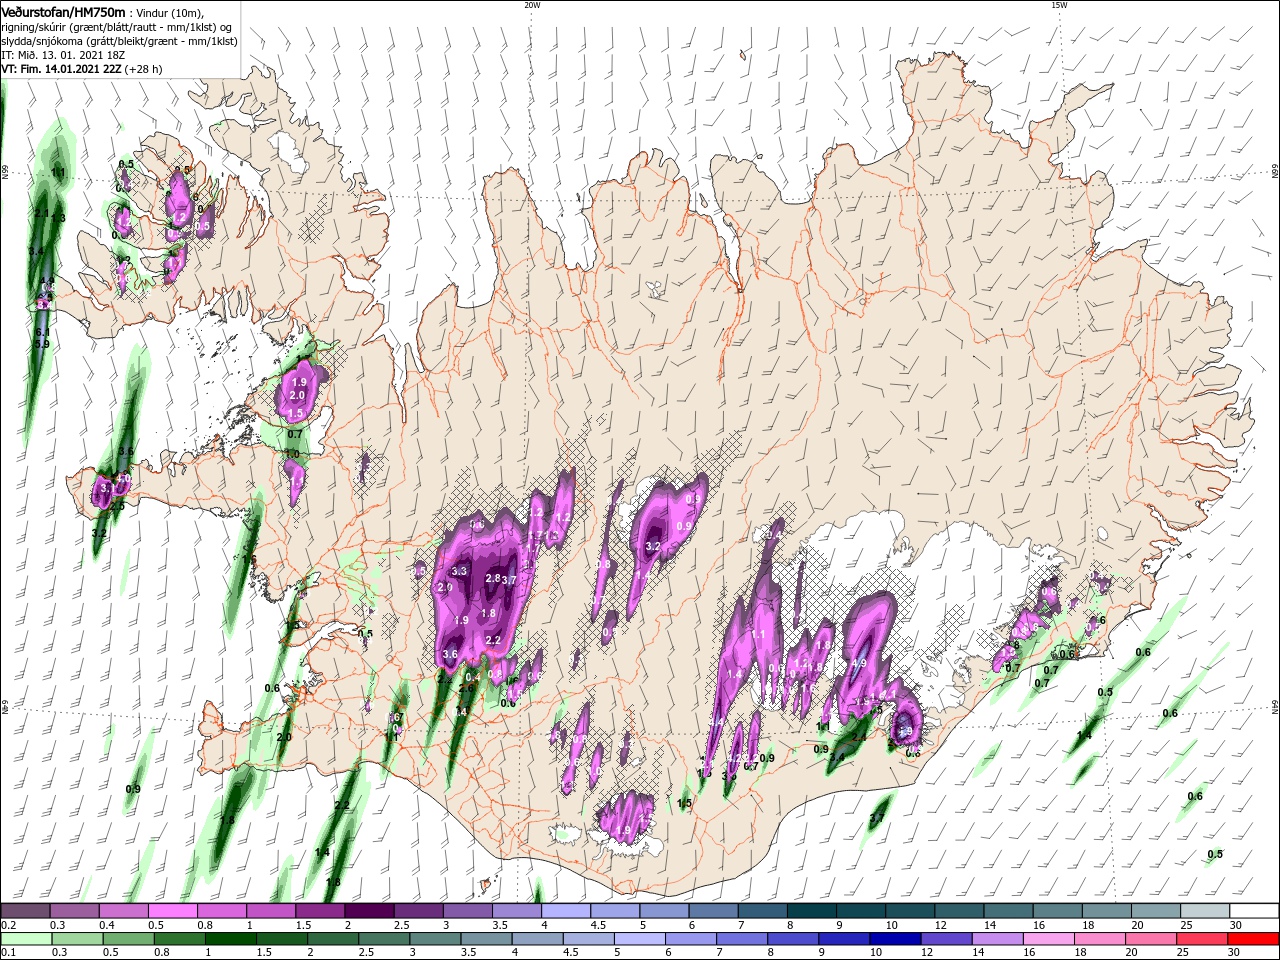Click the '0.2' label on the upper snow scale

point(9,925)
